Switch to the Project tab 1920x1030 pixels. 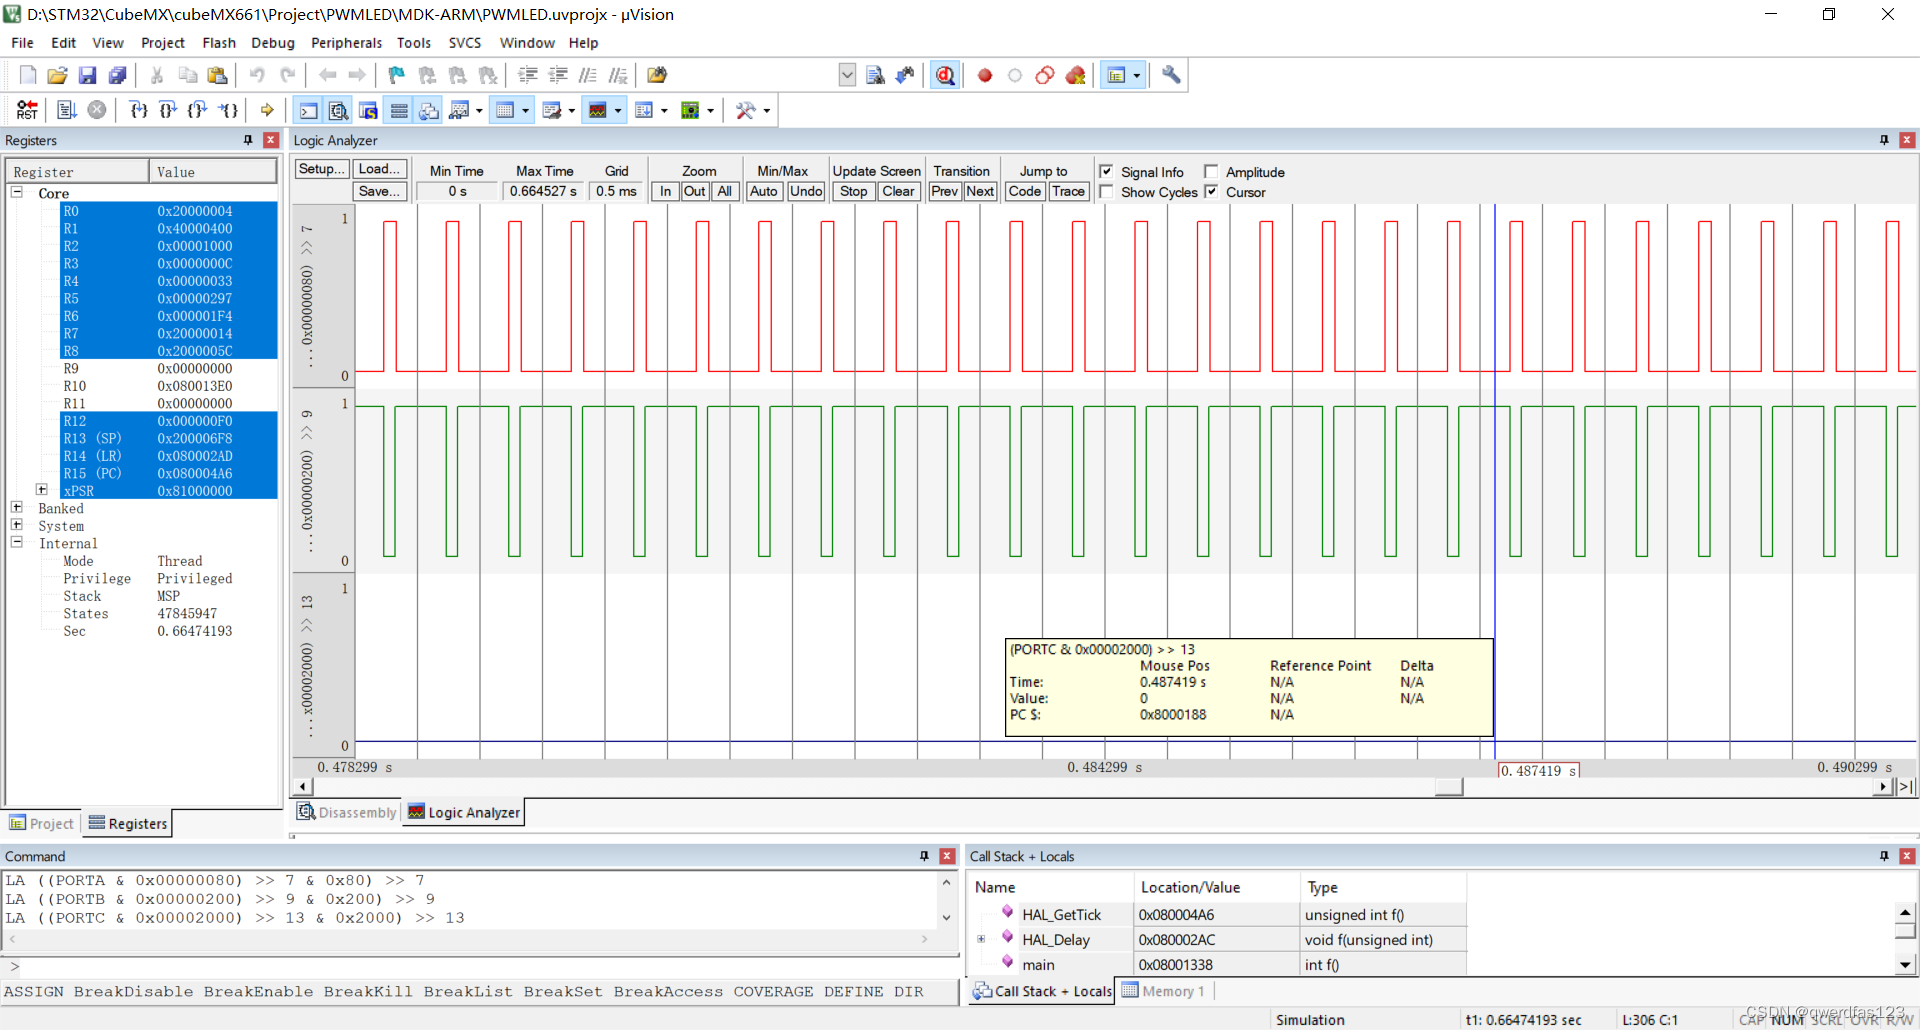click(42, 823)
